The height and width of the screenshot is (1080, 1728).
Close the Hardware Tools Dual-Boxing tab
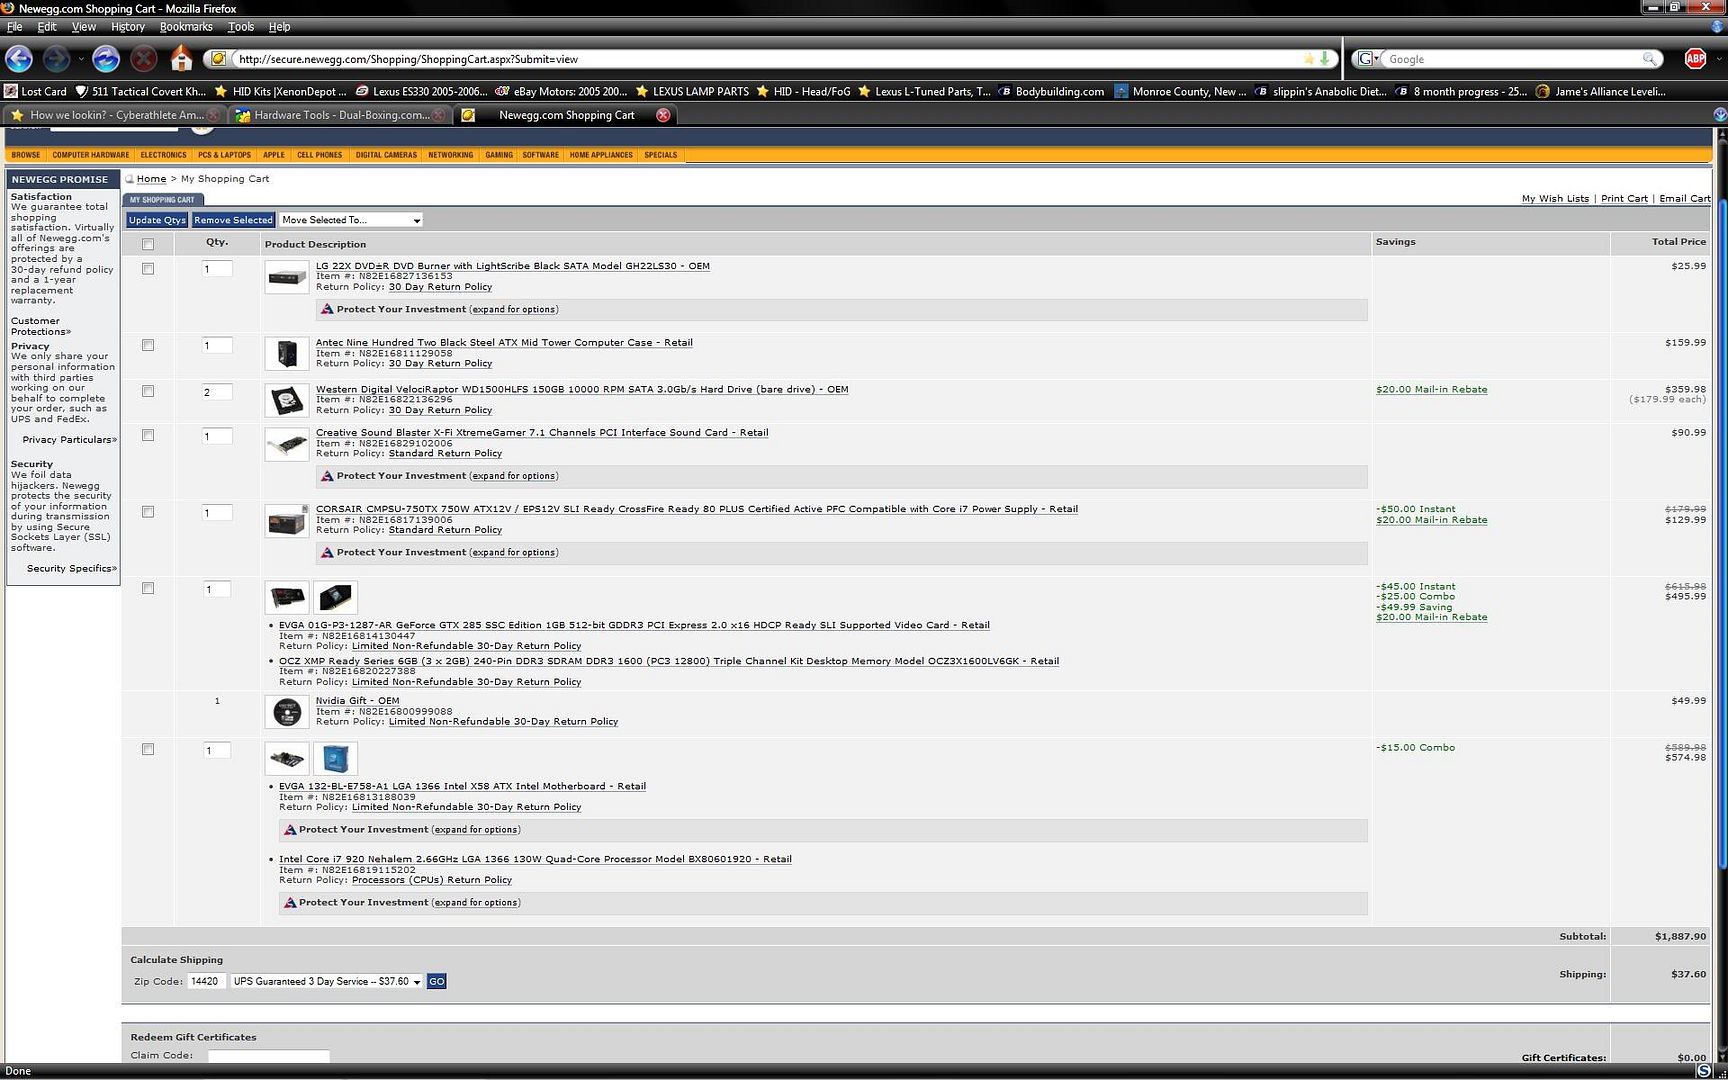[x=439, y=115]
